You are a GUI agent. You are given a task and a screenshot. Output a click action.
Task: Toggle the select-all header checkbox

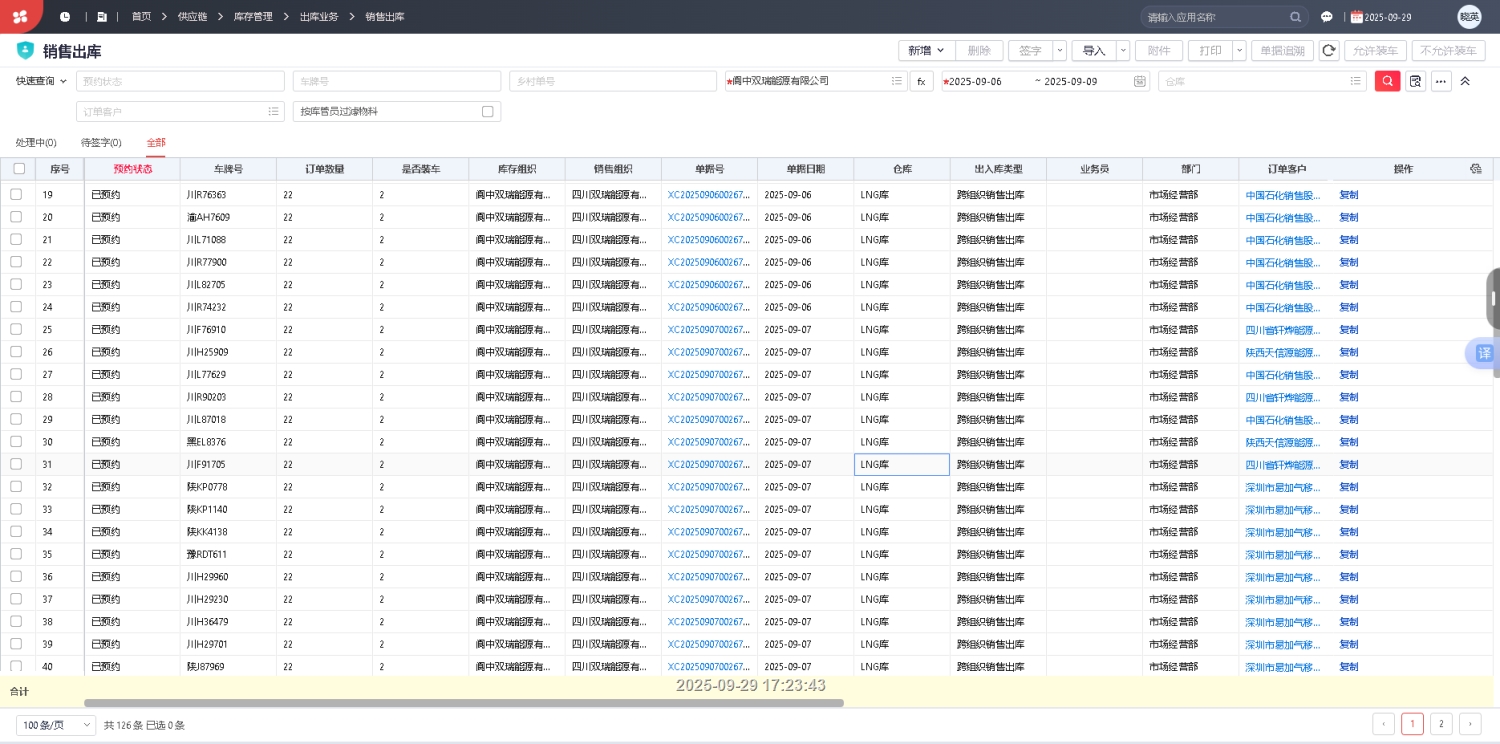point(19,169)
